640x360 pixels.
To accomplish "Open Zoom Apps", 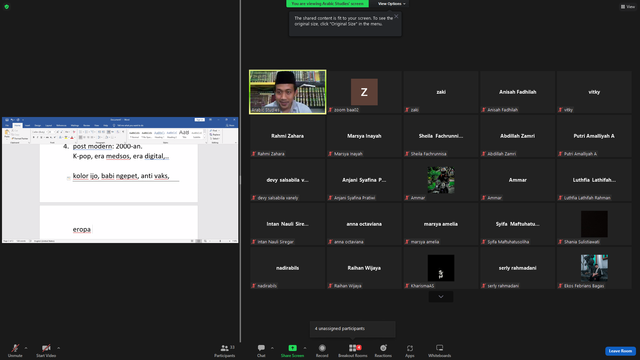I will click(x=410, y=350).
